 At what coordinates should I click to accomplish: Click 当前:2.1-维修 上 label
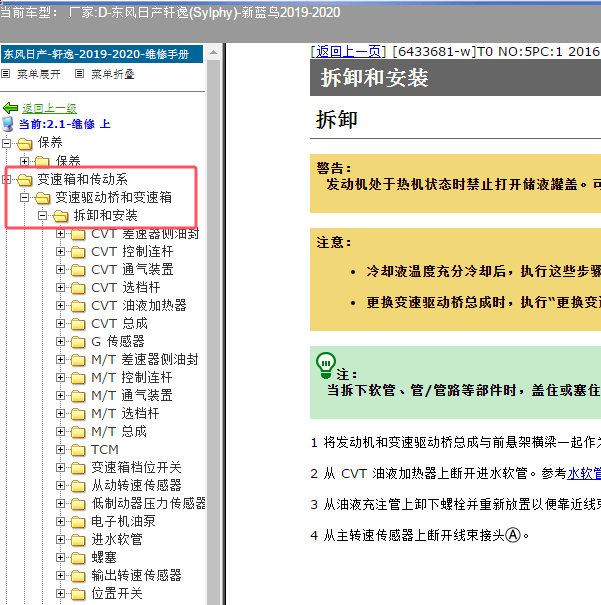pyautogui.click(x=65, y=124)
